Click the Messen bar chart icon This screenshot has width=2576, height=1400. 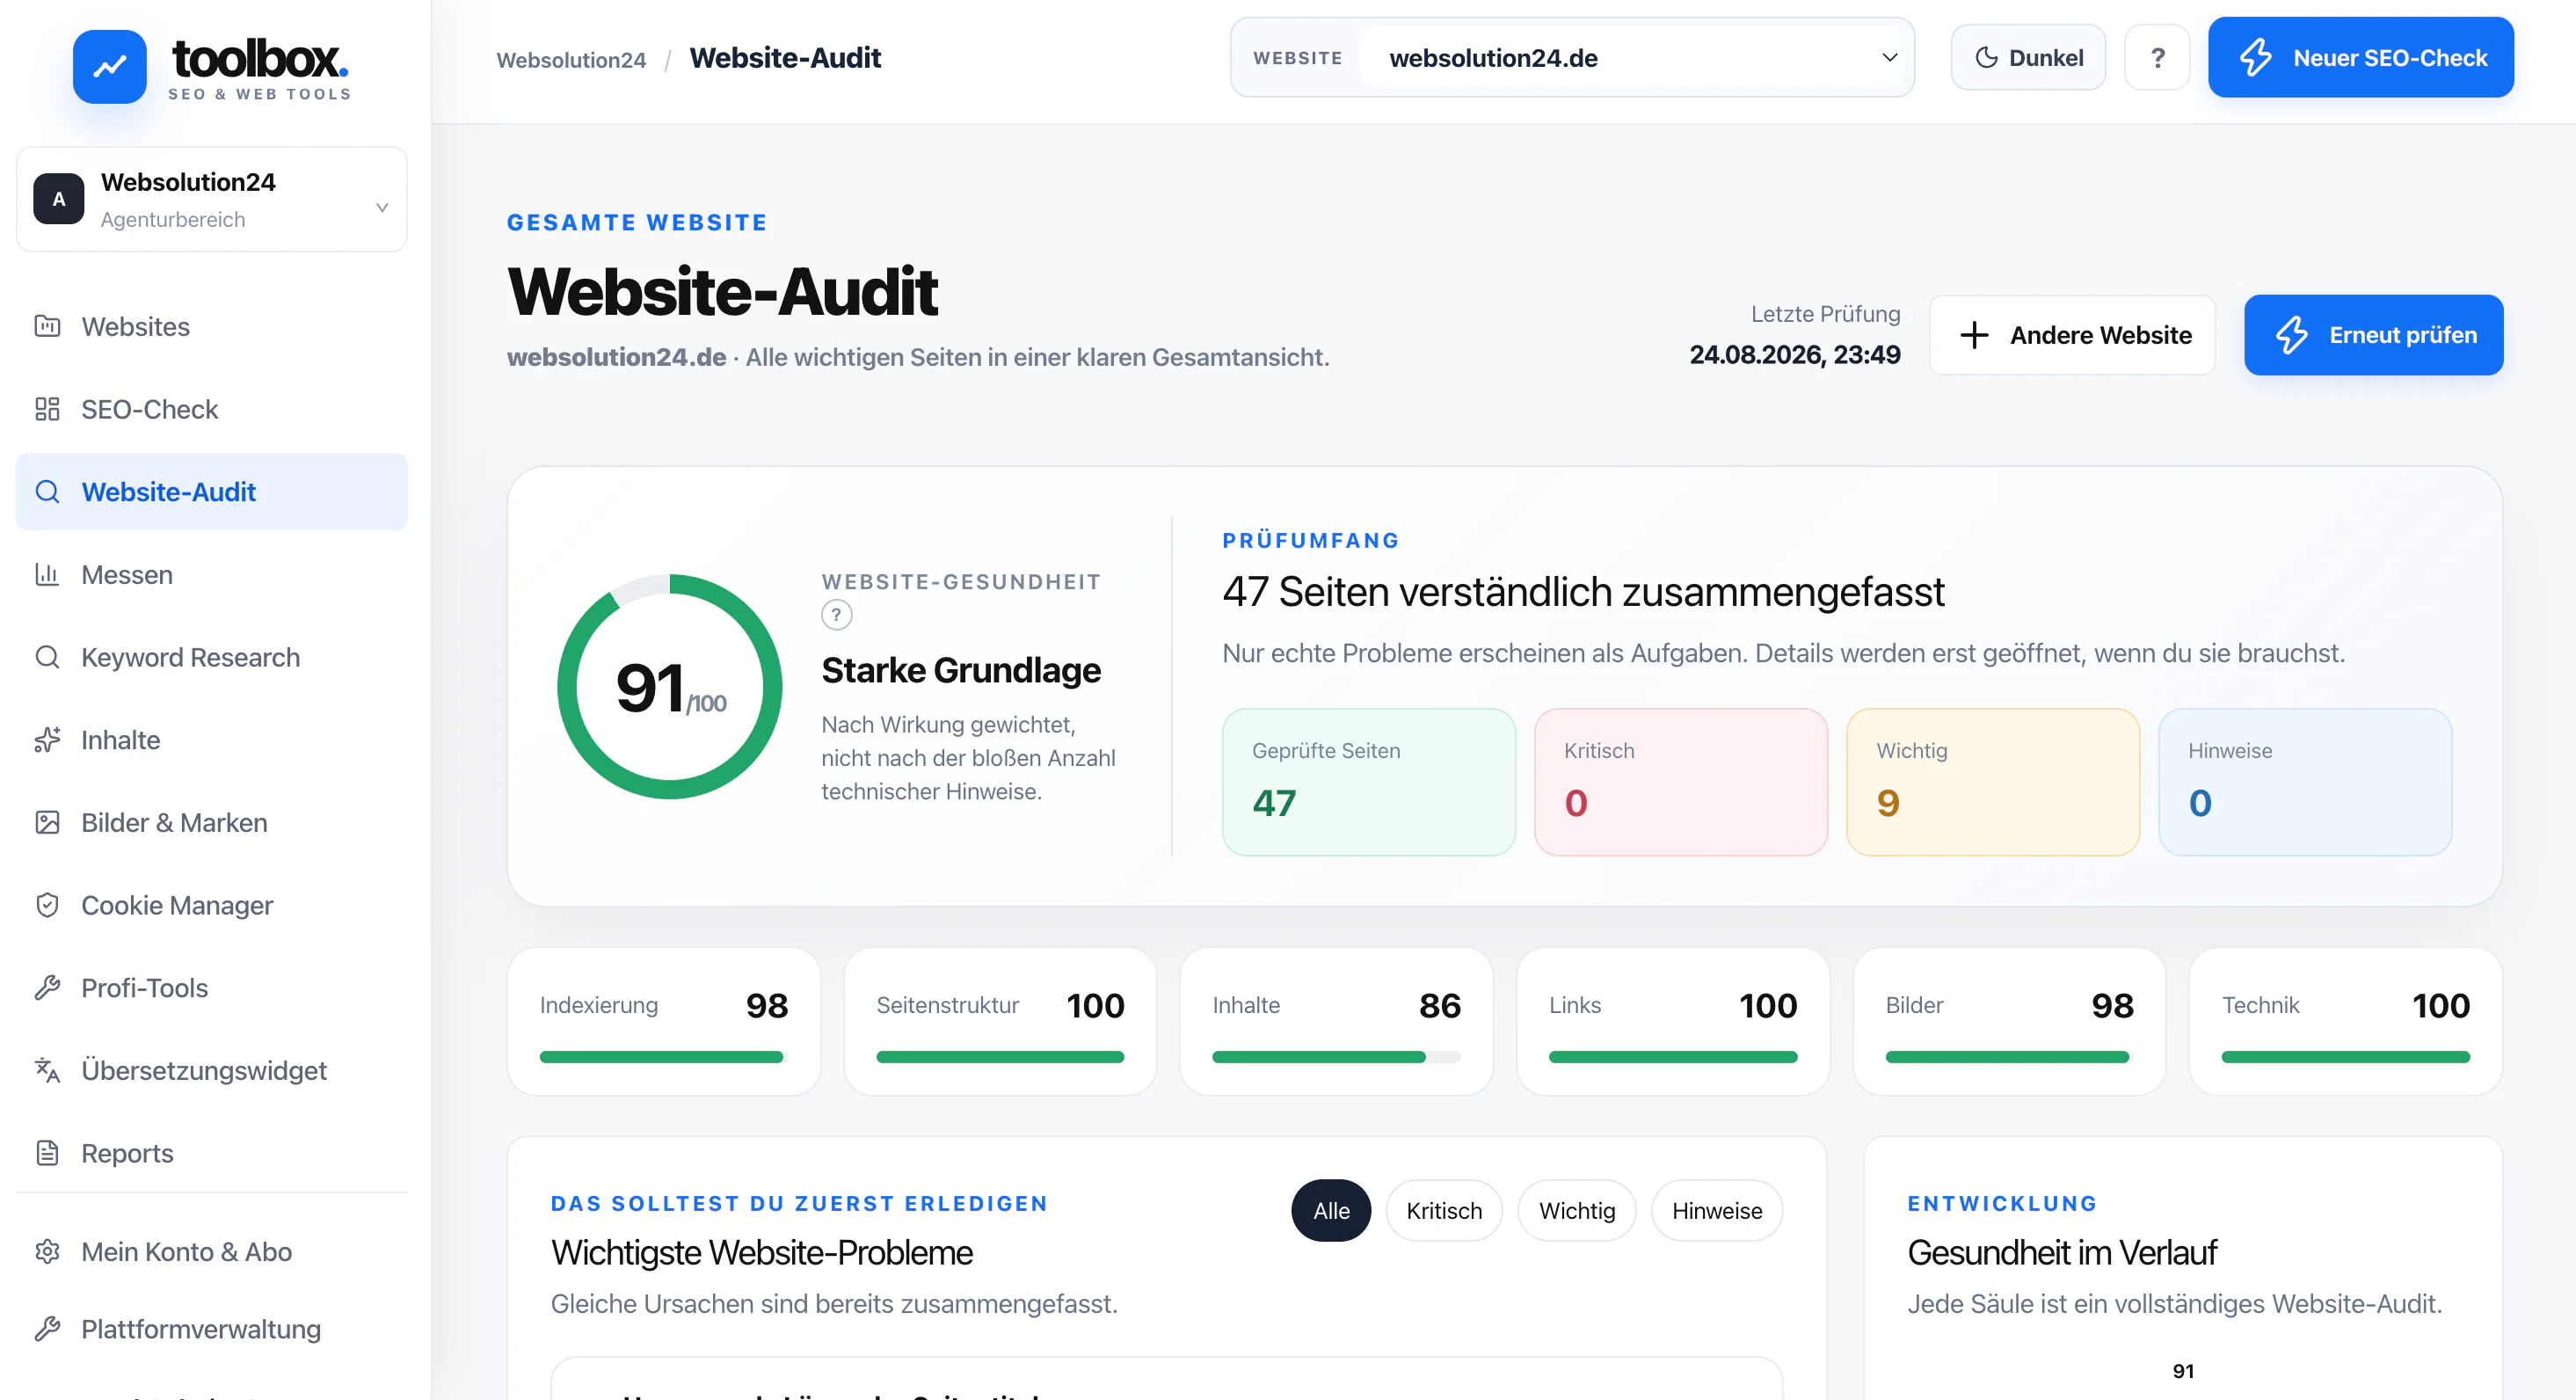pos(47,574)
